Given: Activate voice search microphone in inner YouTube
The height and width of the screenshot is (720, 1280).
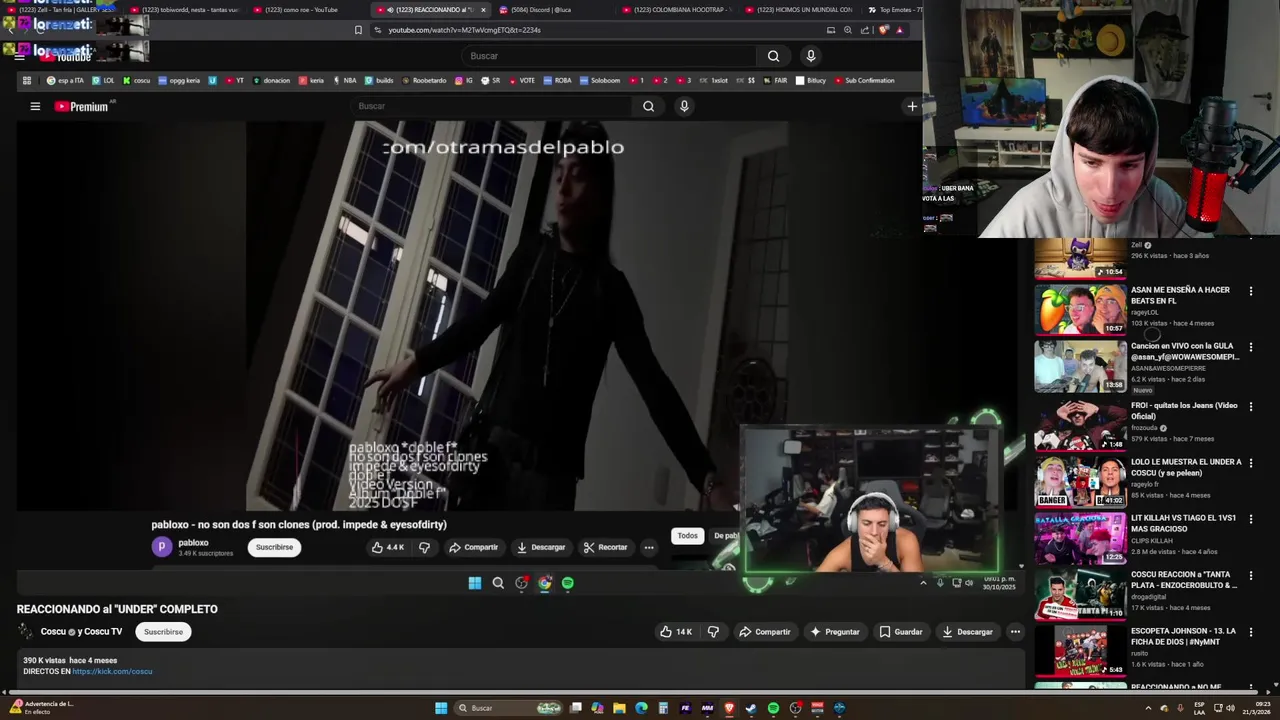Looking at the screenshot, I should [x=684, y=106].
